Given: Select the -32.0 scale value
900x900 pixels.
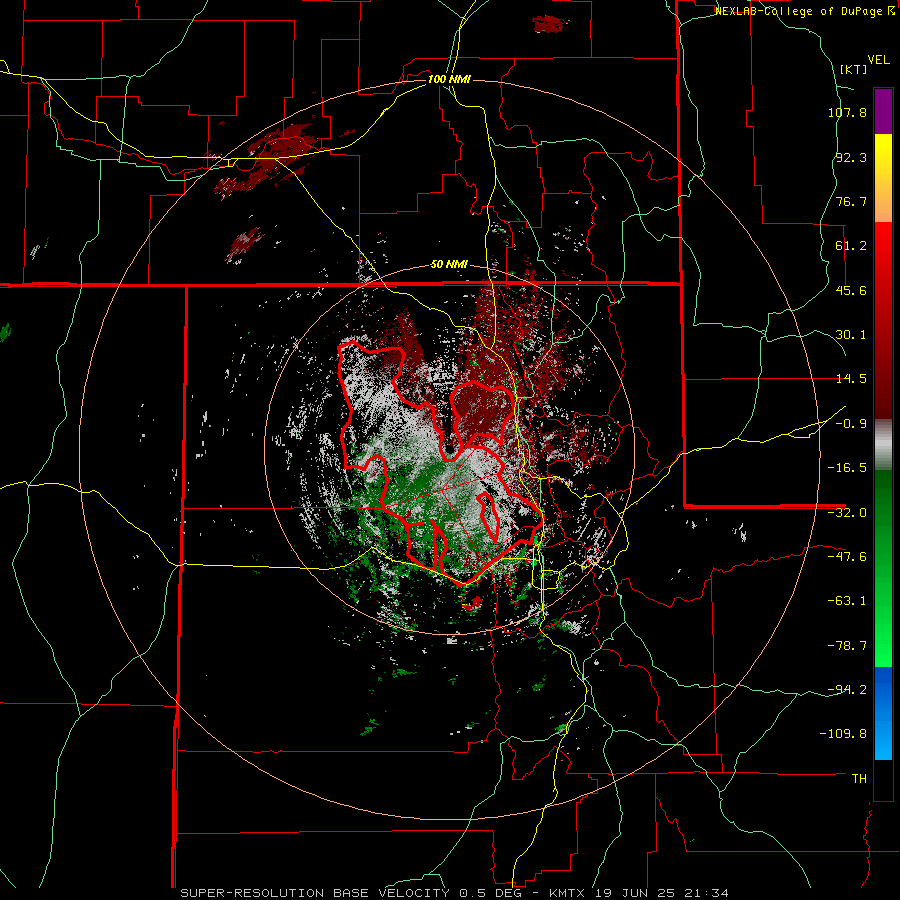Looking at the screenshot, I should point(847,513).
